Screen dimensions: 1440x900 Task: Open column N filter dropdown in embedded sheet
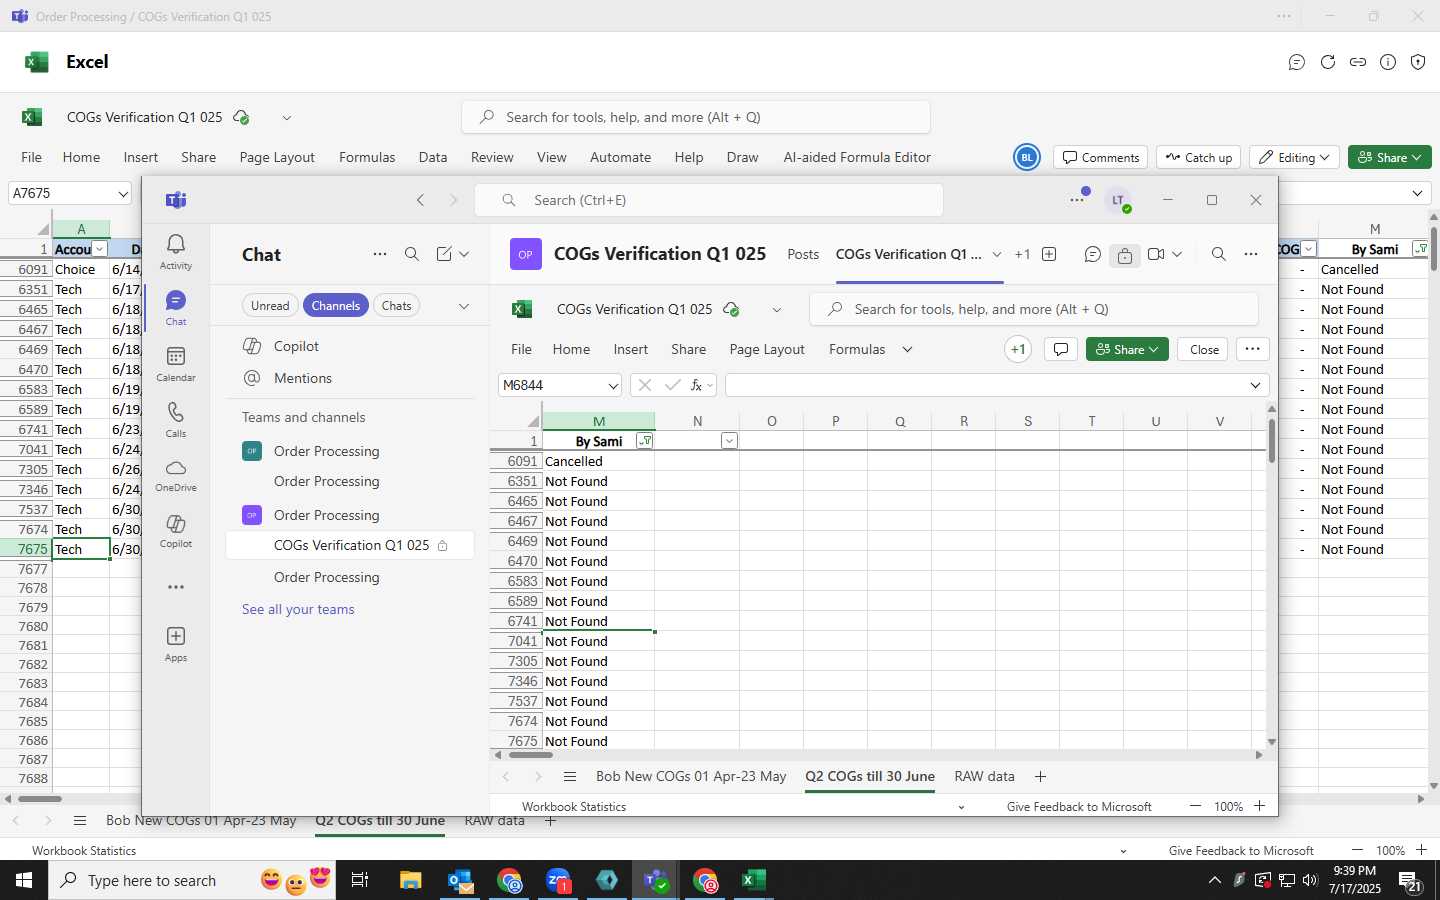729,441
